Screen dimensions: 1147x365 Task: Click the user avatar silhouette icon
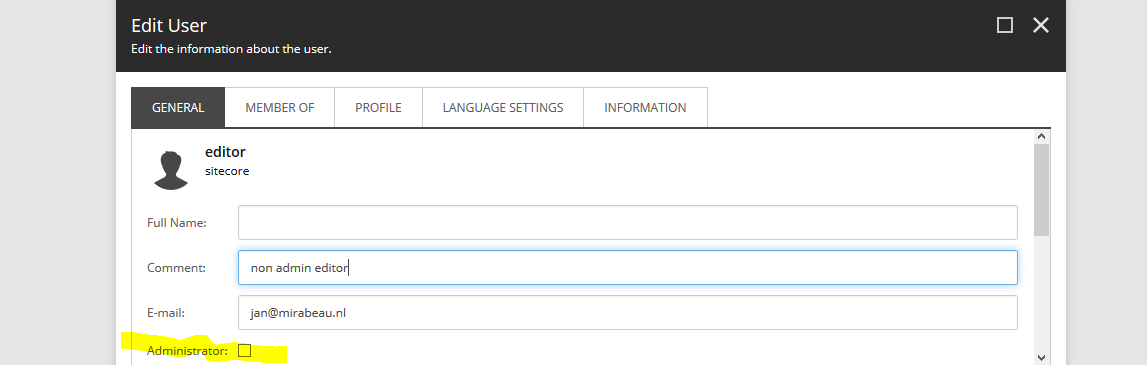click(171, 170)
